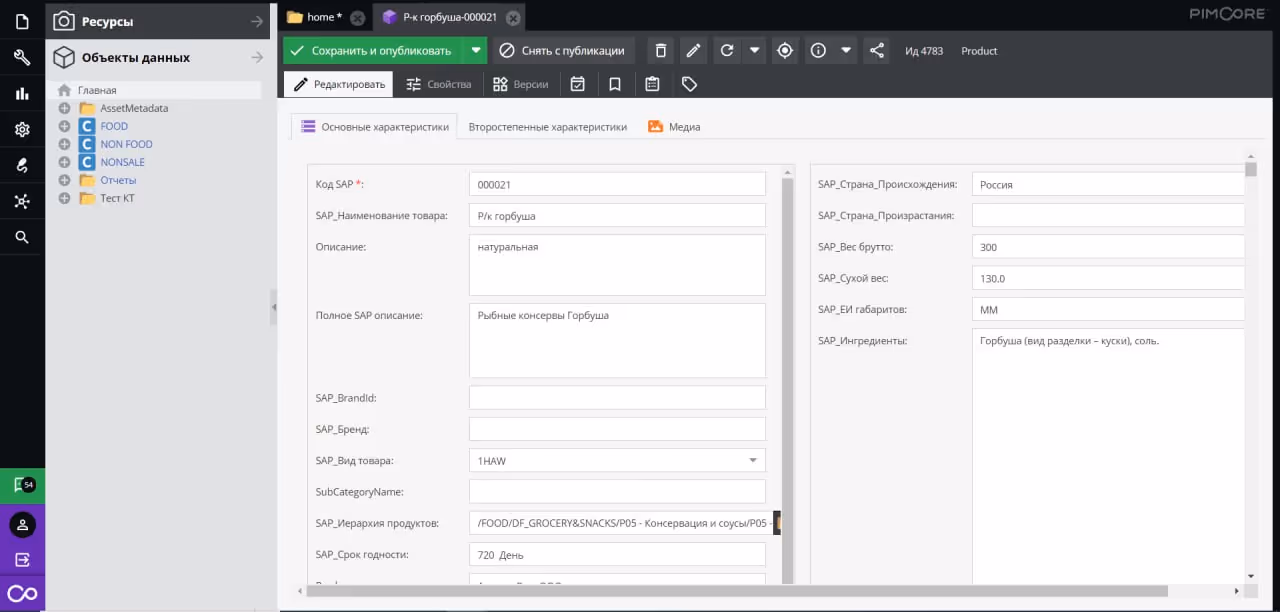Click the rename pencil icon in toolbar
Screen dimensions: 1280x612
693,51
